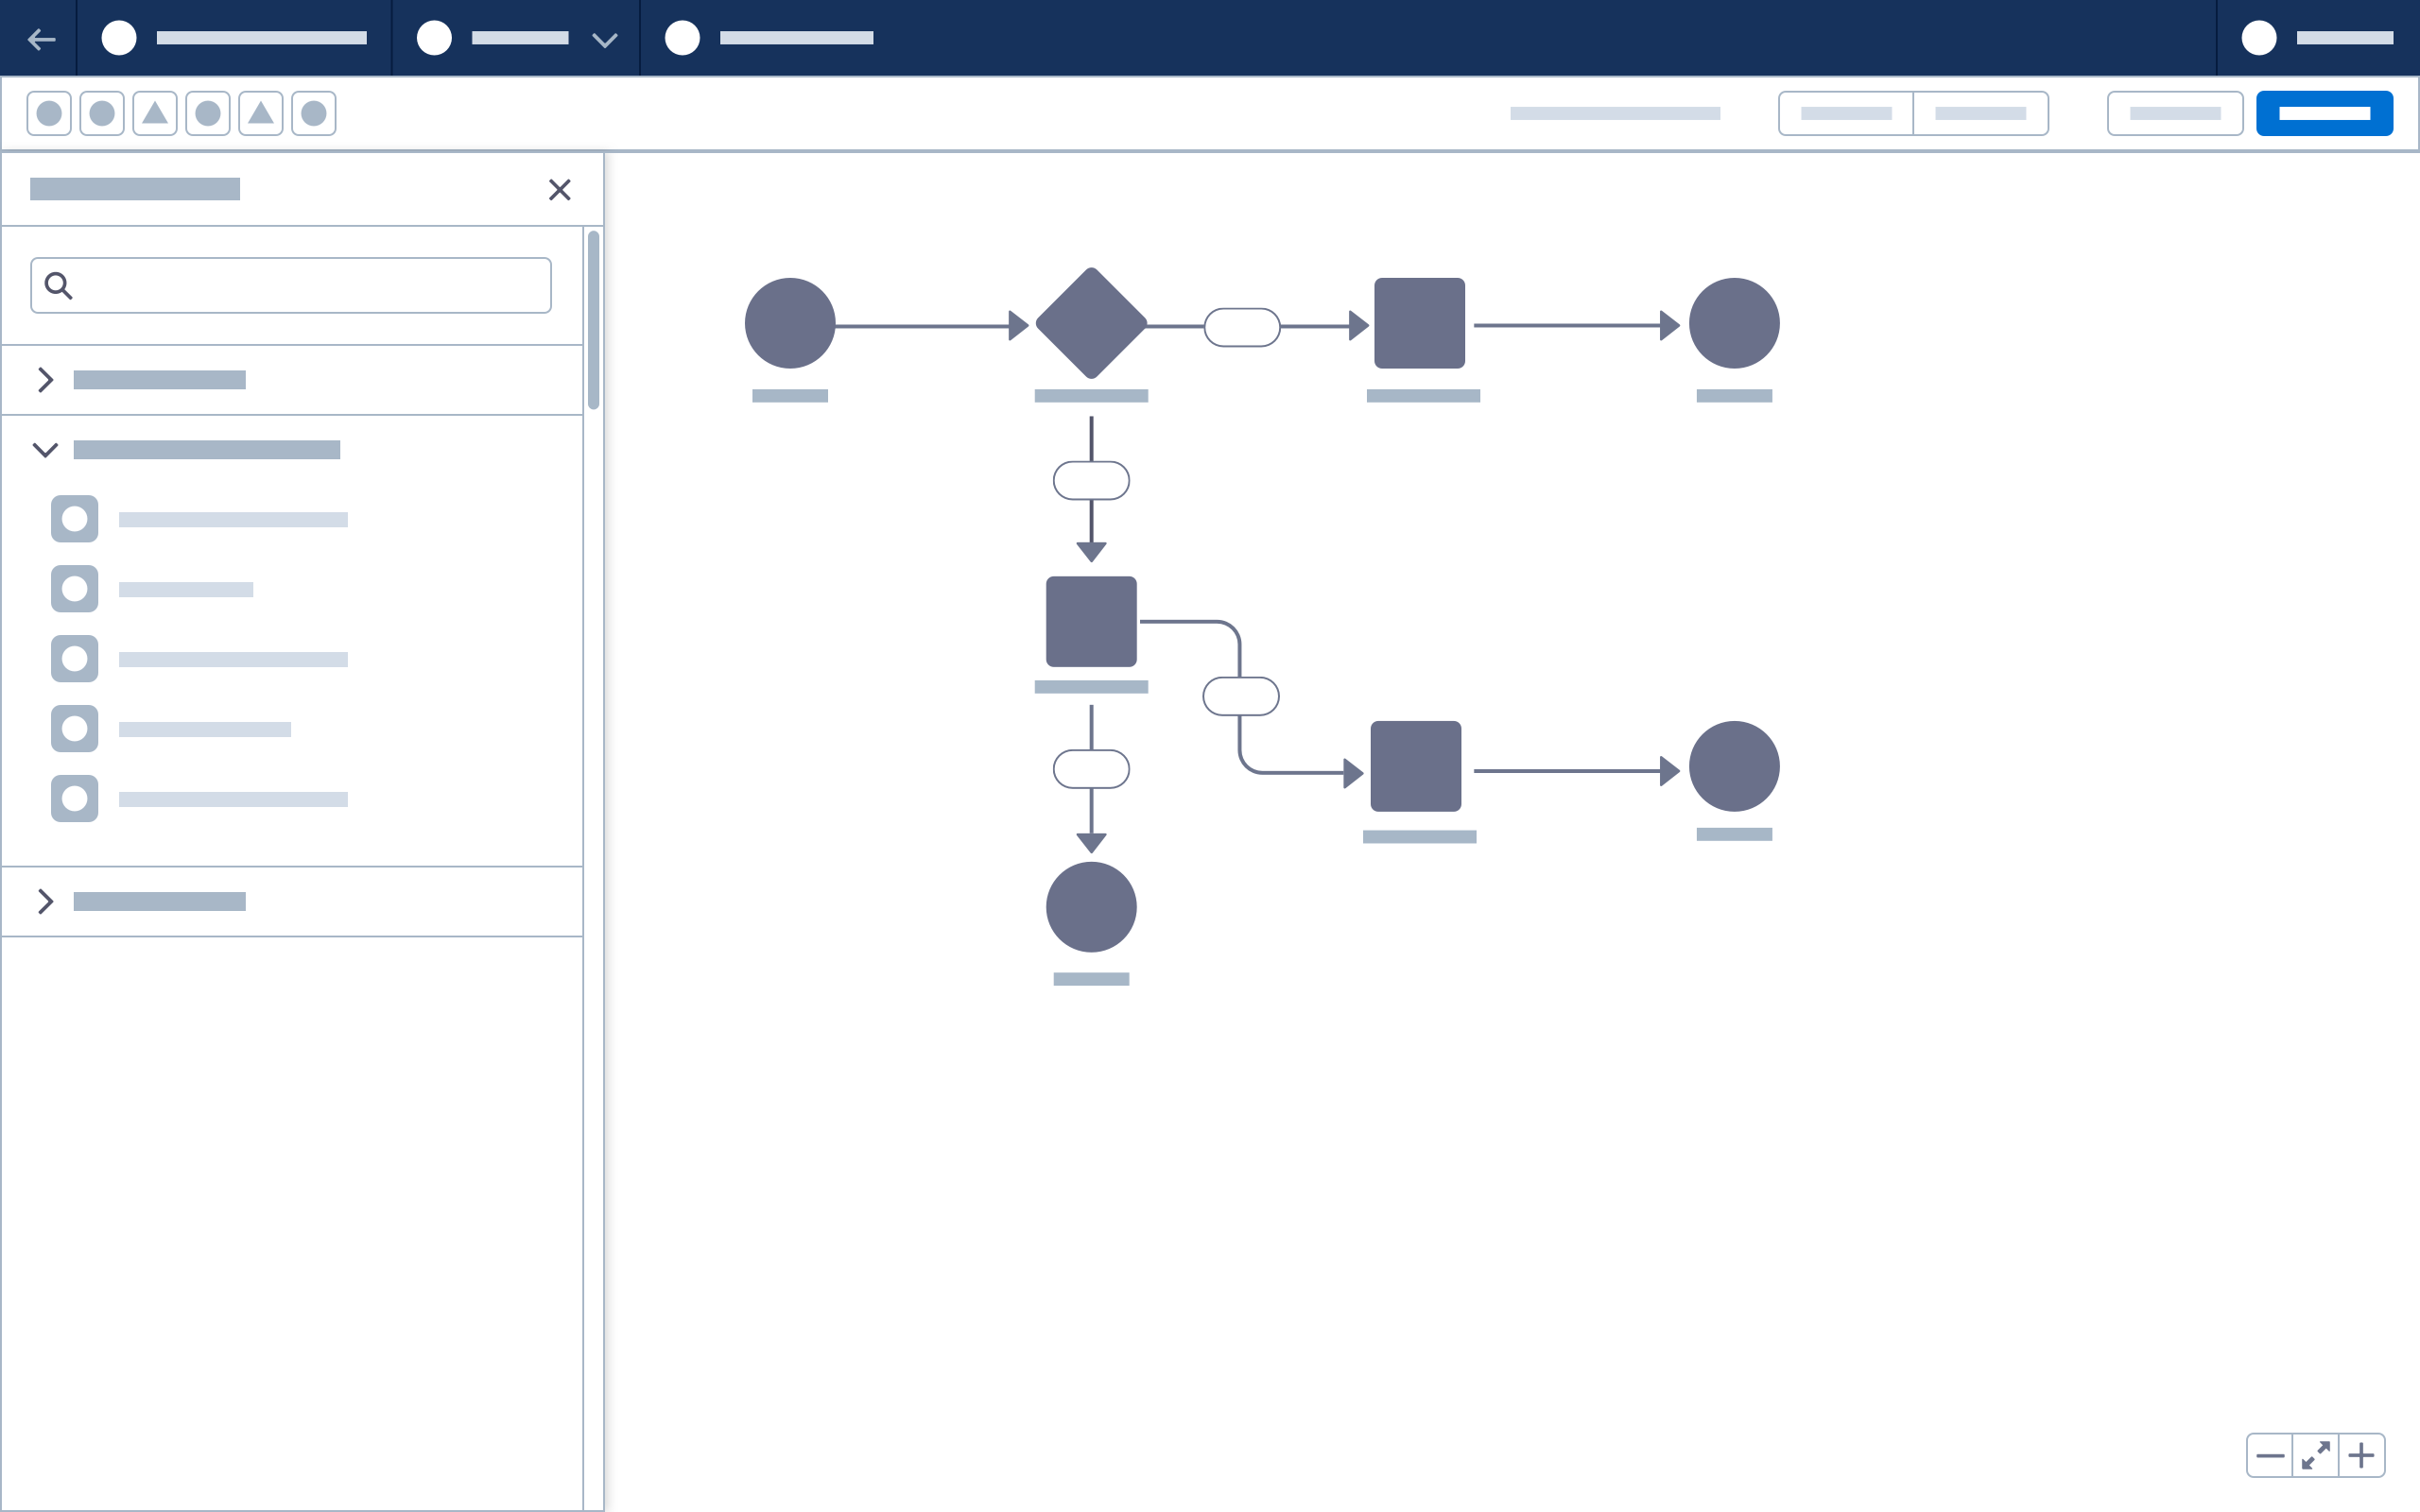Select the first circle shape tool in the toolbar

(48, 113)
